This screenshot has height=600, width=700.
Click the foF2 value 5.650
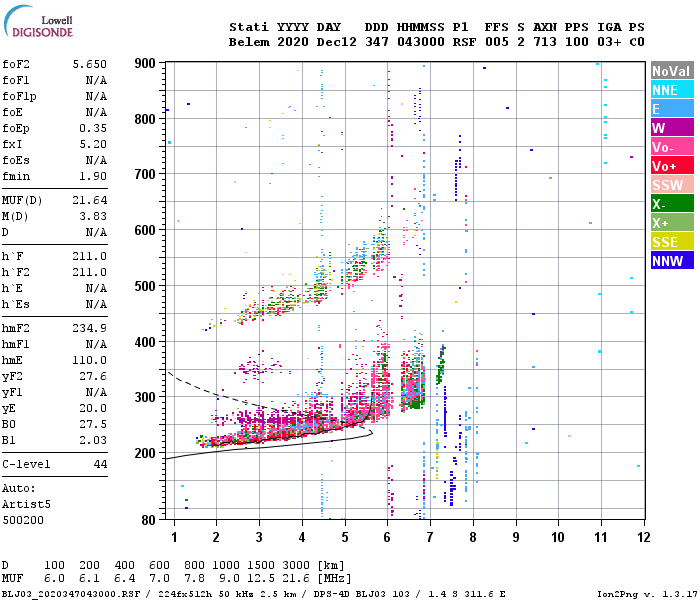tap(90, 64)
